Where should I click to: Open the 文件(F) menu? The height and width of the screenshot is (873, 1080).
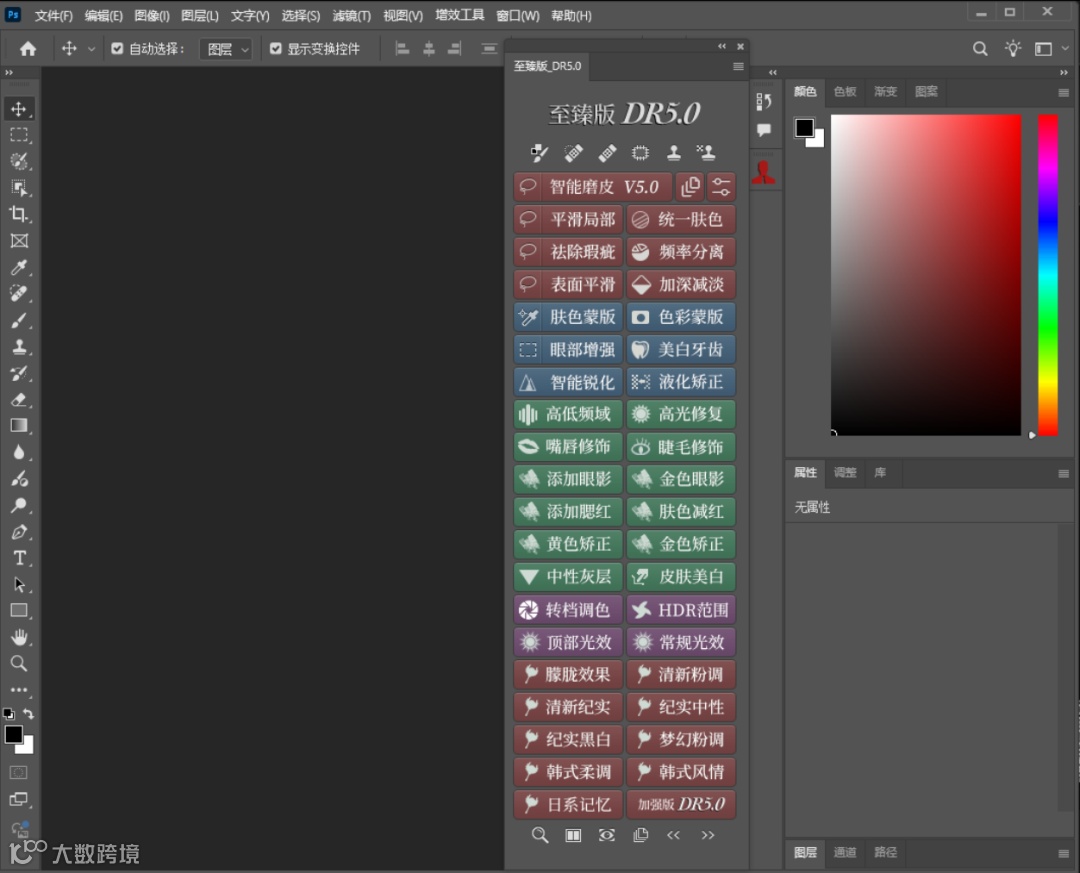(53, 16)
